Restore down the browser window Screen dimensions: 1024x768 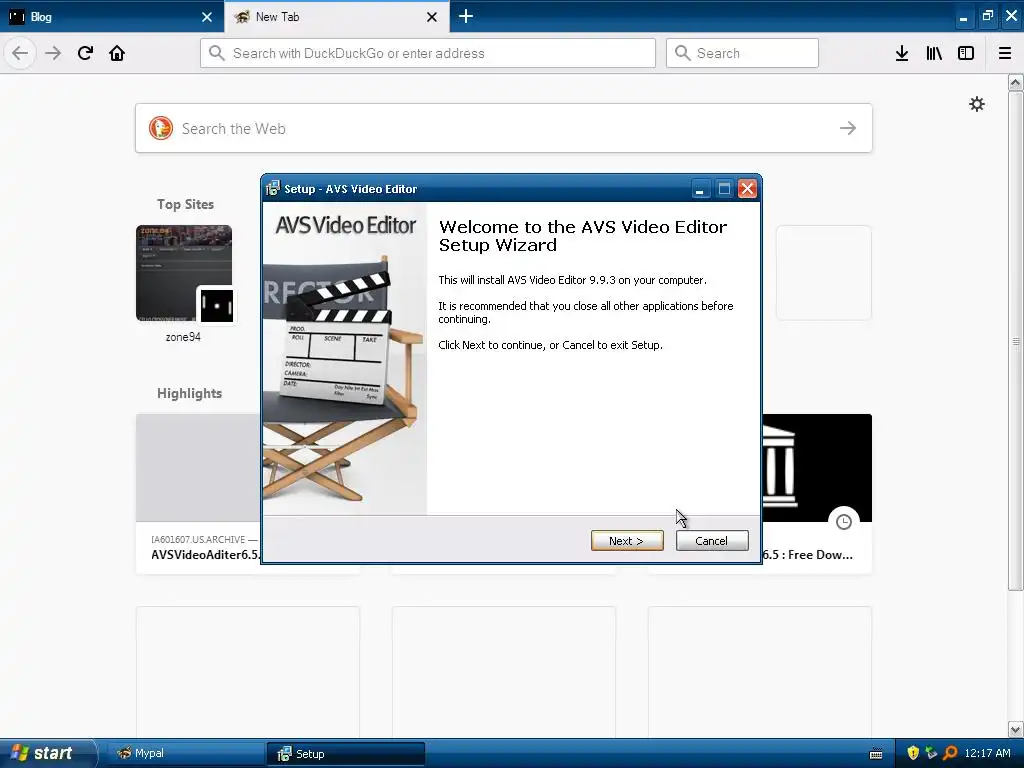tap(987, 16)
